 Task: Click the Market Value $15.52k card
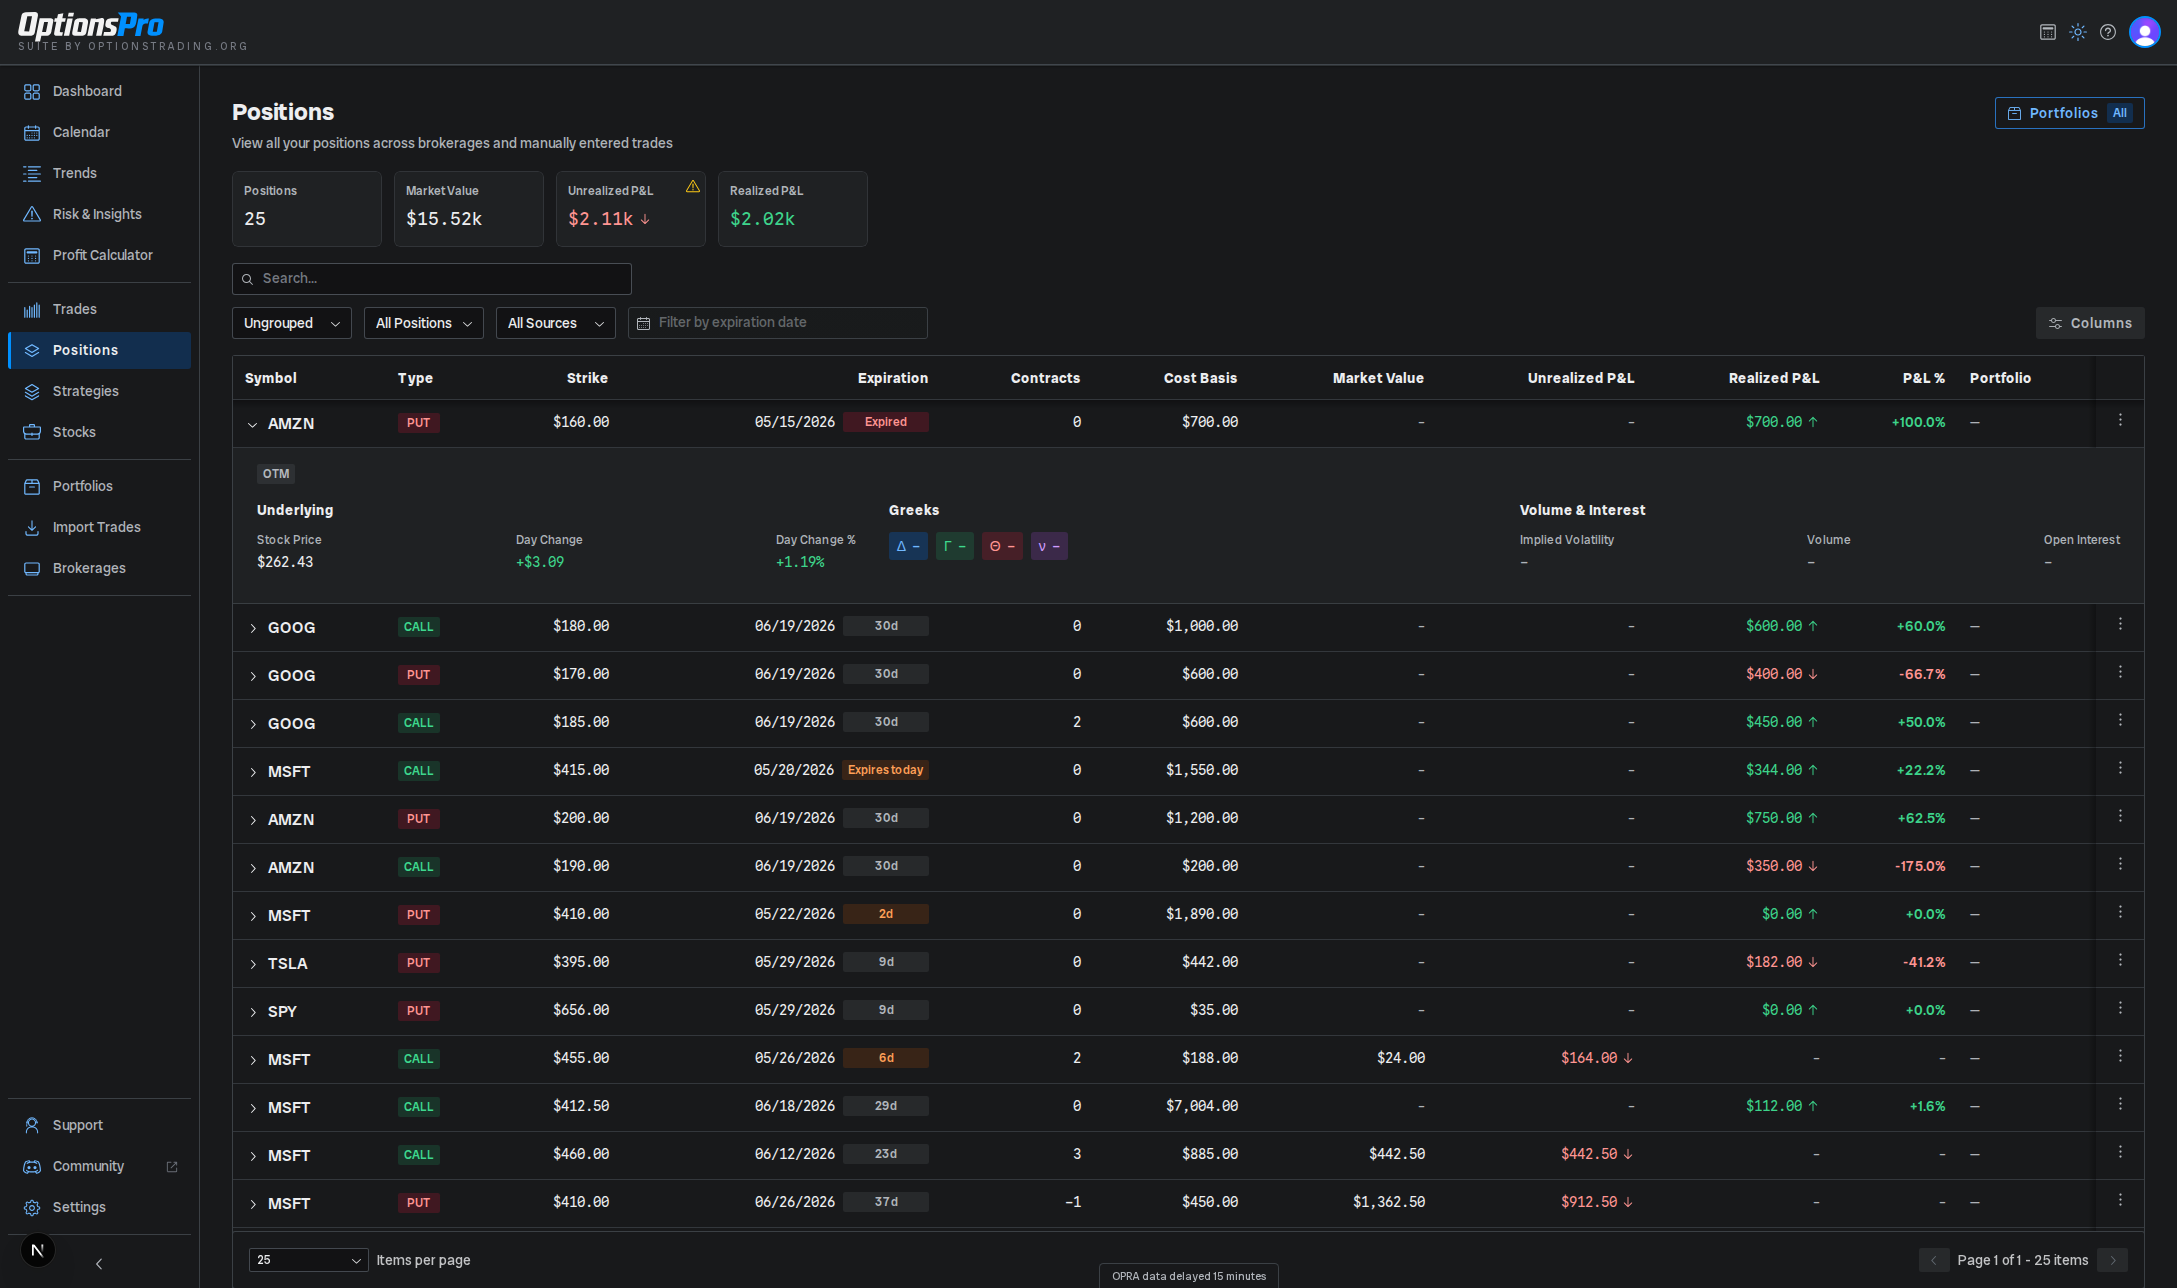[x=469, y=209]
